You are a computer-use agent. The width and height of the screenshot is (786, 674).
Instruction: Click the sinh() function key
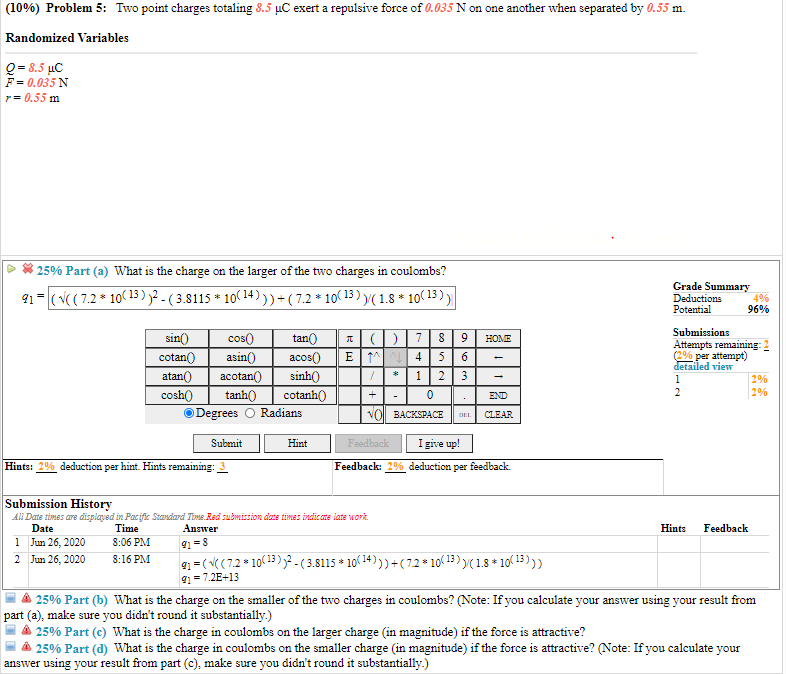pos(305,376)
